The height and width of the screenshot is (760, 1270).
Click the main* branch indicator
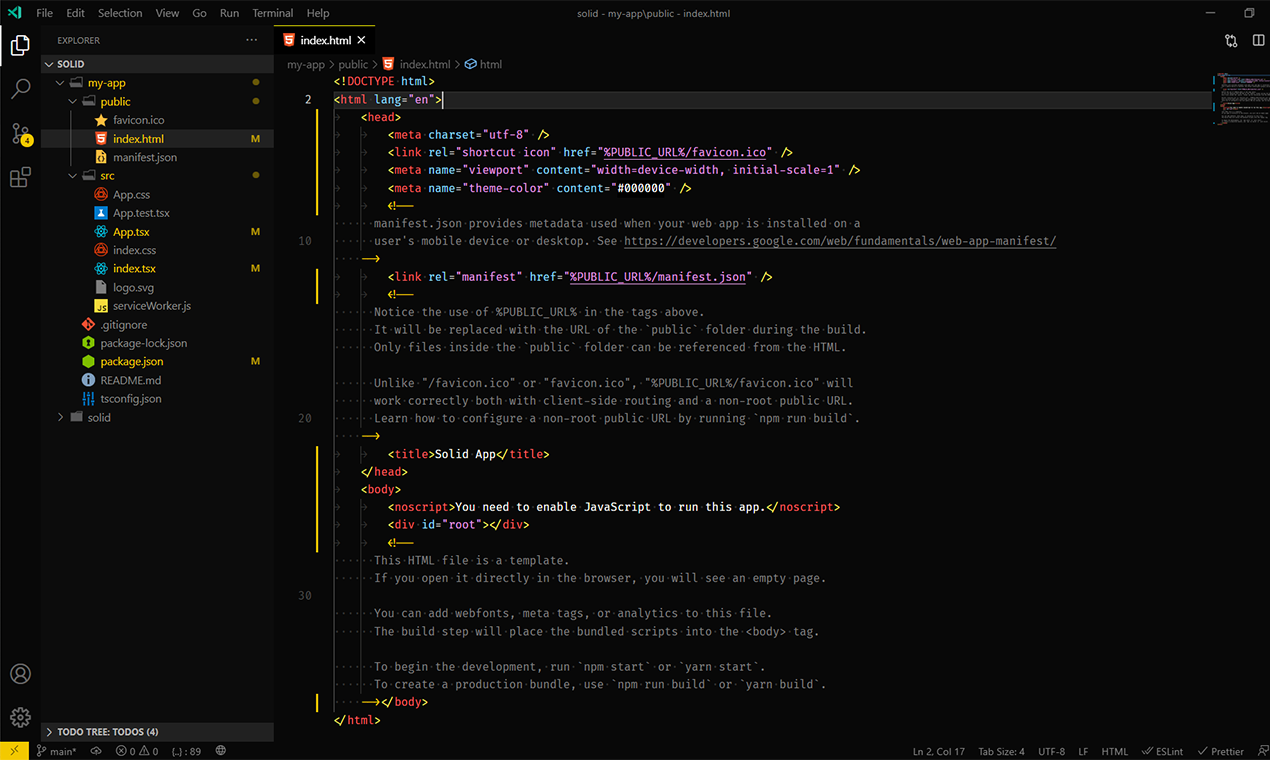point(57,750)
